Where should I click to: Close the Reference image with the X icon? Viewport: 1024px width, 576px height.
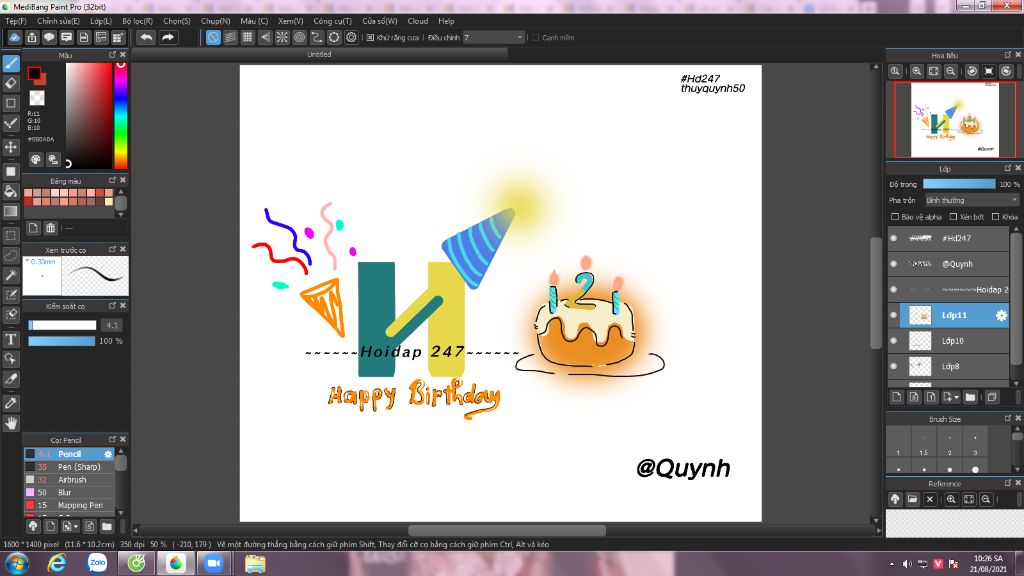pyautogui.click(x=930, y=500)
